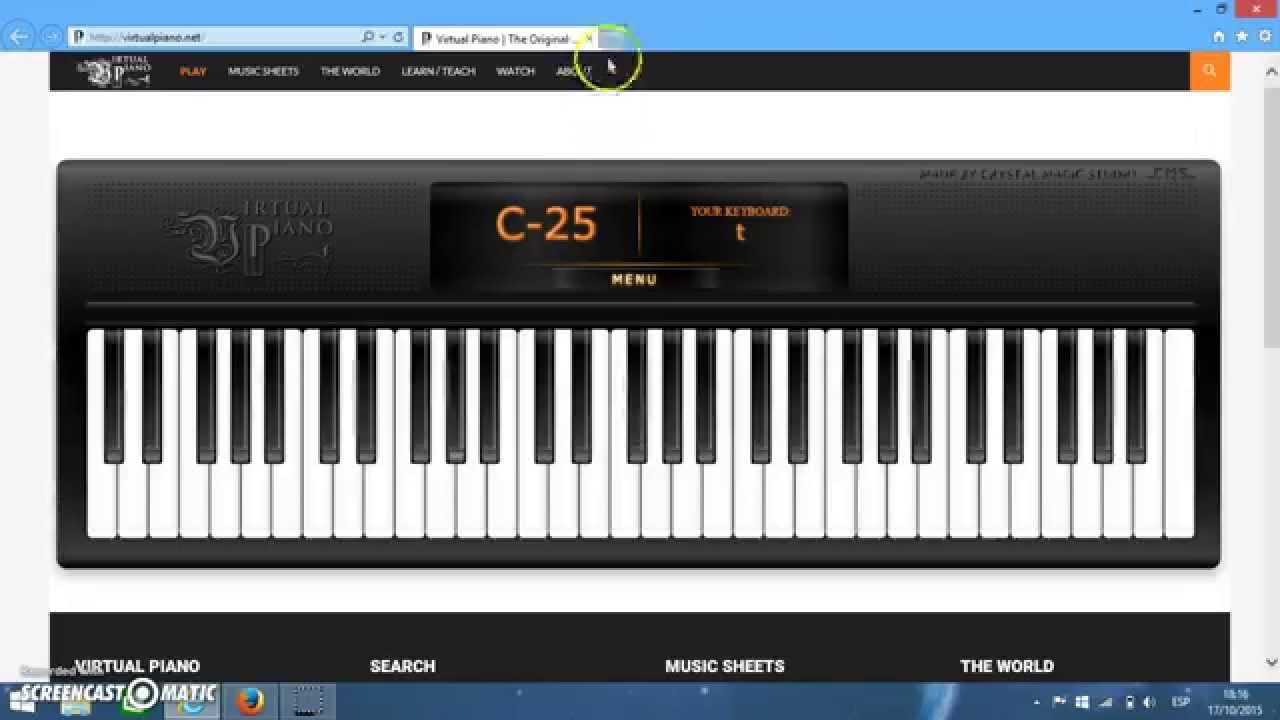Click the Virtual Piano logo in the site header
The height and width of the screenshot is (720, 1280).
click(114, 71)
